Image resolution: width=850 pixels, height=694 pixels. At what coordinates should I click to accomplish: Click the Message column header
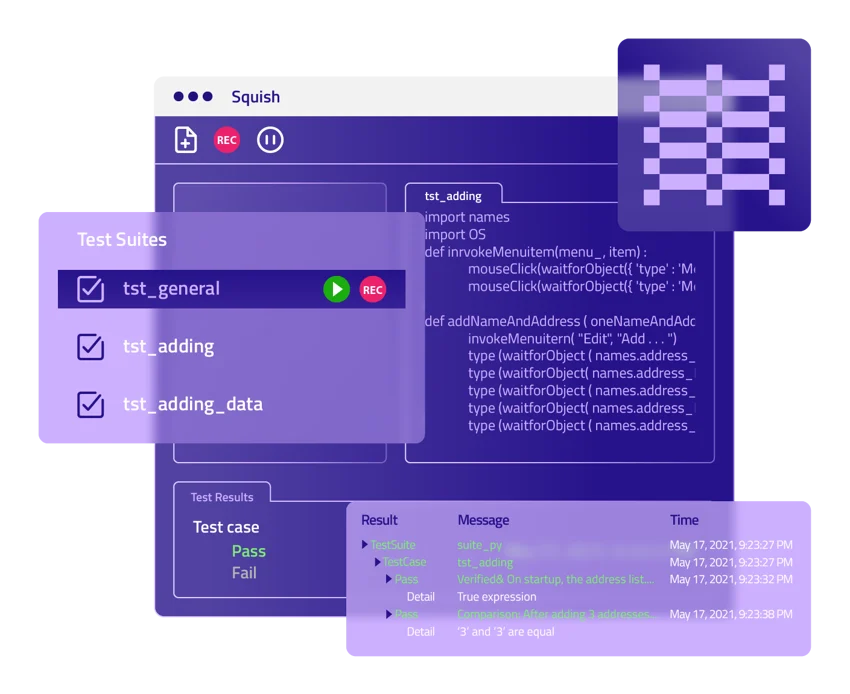(483, 520)
